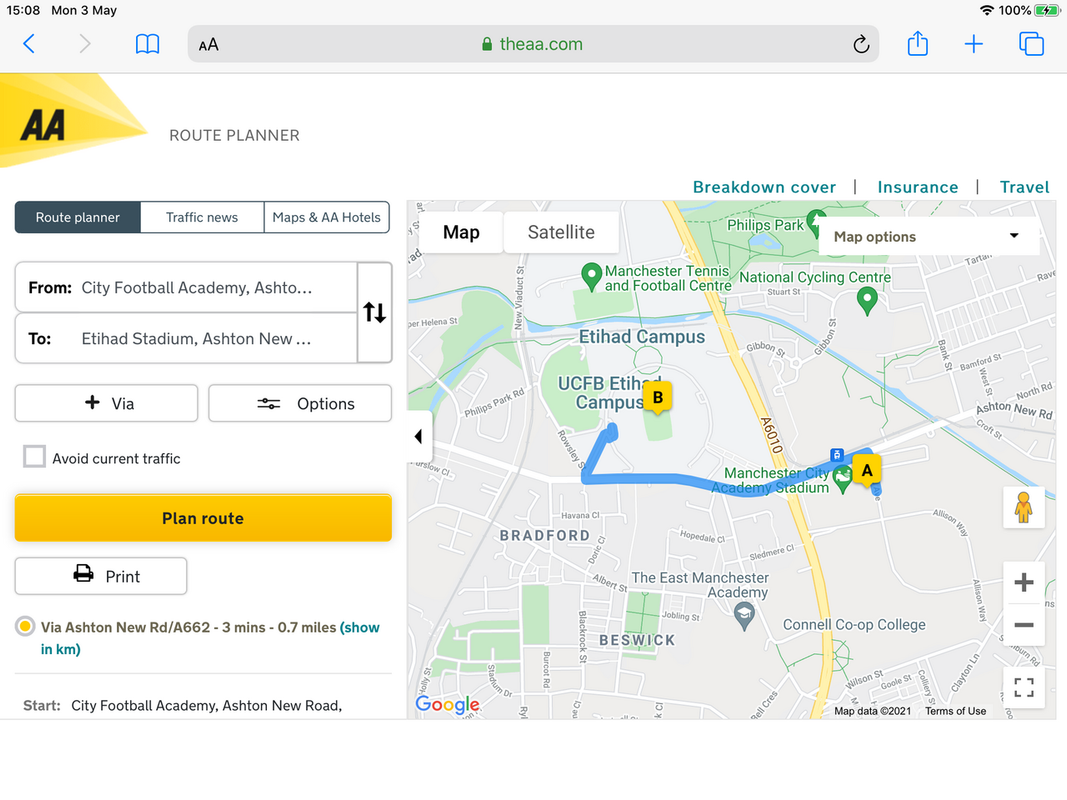Collapse the side panel with left arrow

tap(419, 436)
